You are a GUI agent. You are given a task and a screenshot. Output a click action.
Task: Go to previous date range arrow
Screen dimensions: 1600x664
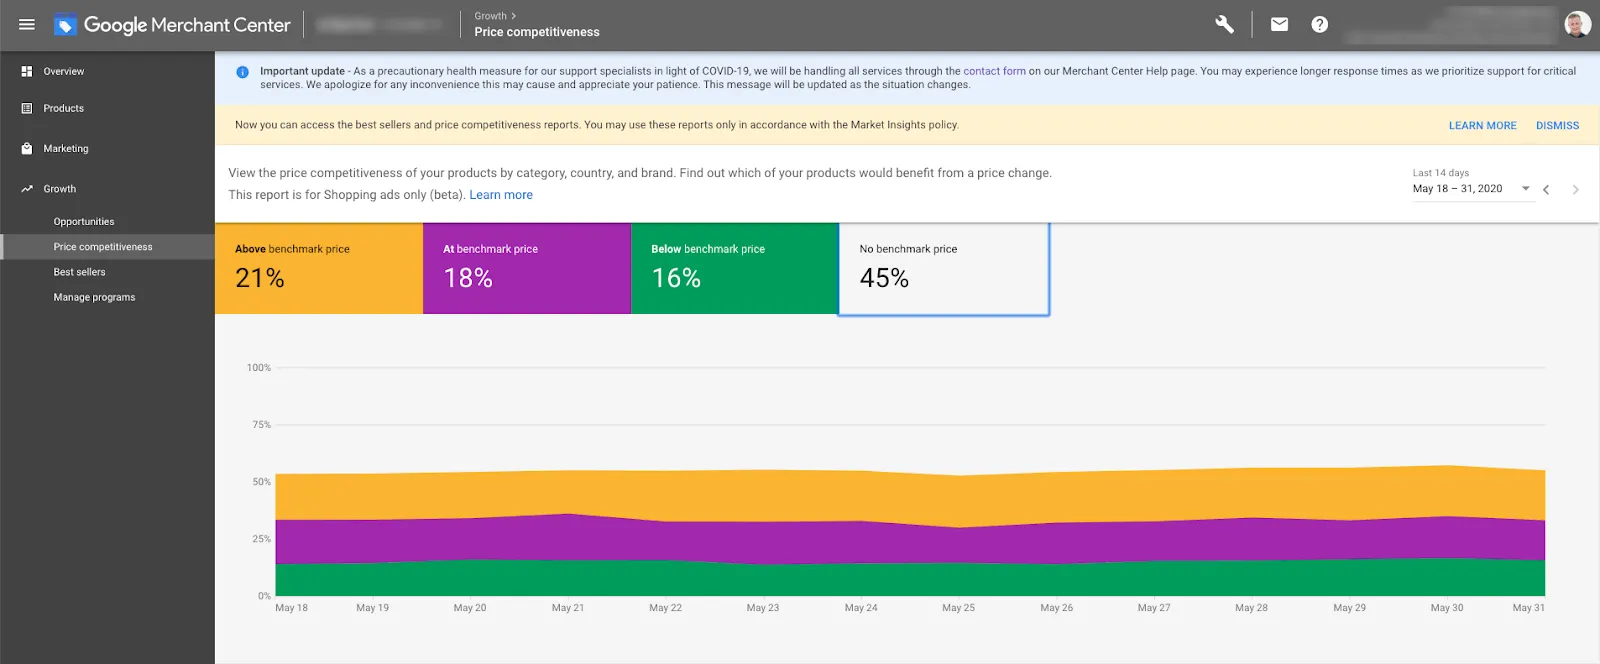coord(1546,189)
